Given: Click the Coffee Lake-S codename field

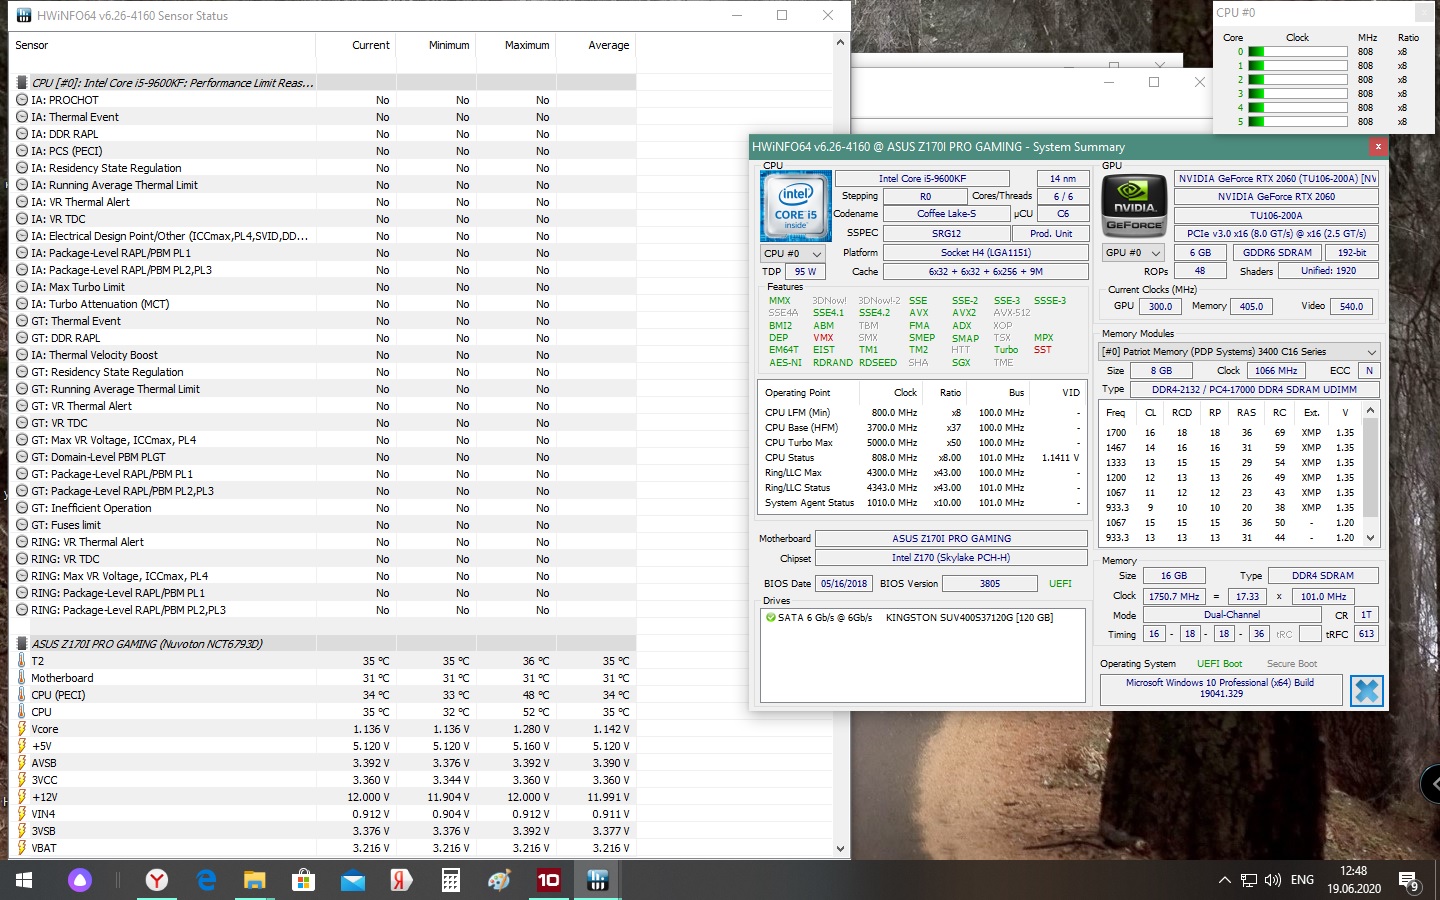Looking at the screenshot, I should click(946, 214).
